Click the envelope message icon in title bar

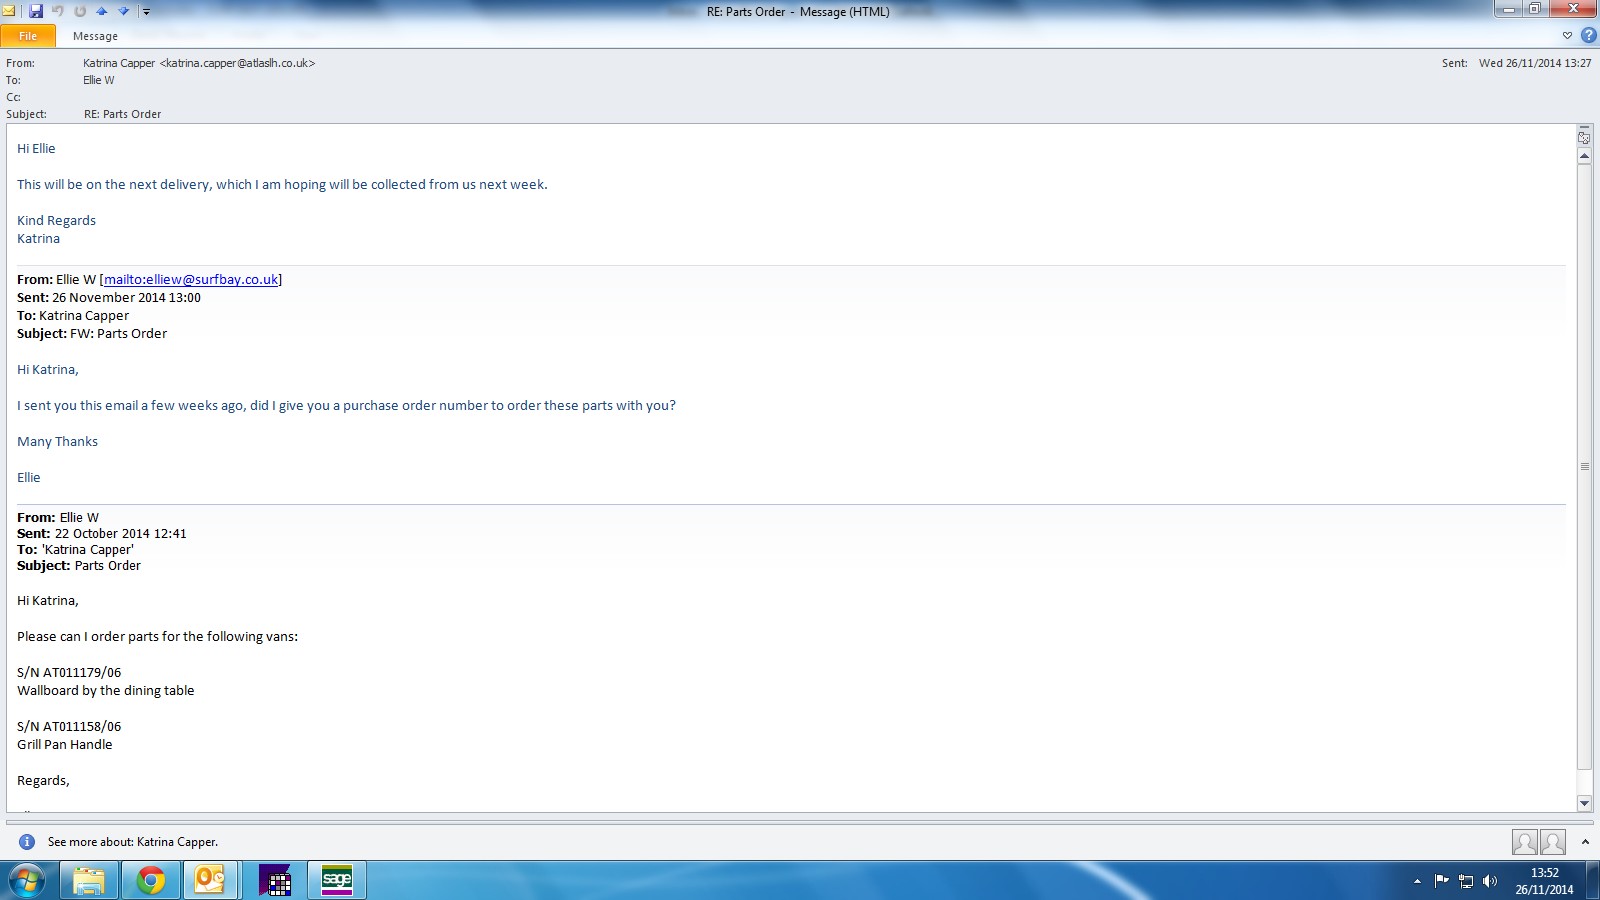click(x=9, y=11)
